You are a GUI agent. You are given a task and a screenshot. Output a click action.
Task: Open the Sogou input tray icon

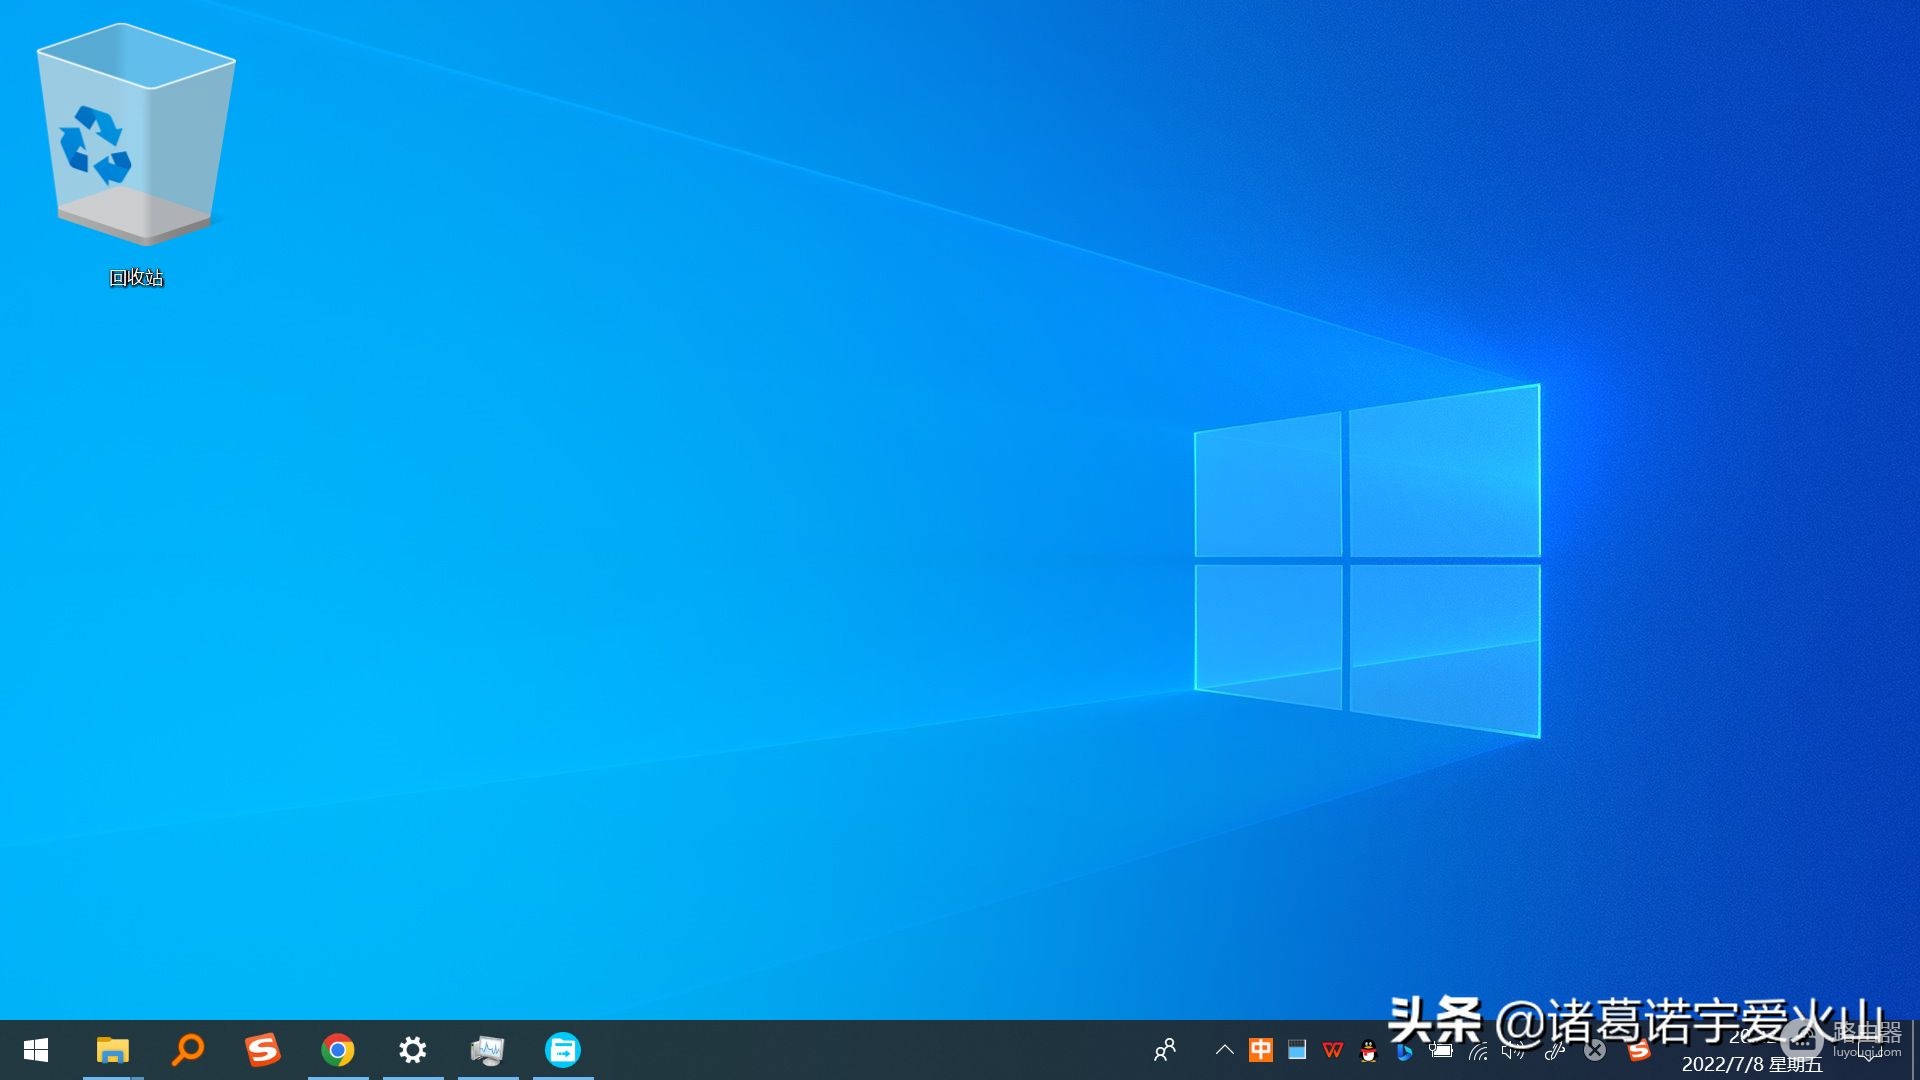pos(1639,1050)
